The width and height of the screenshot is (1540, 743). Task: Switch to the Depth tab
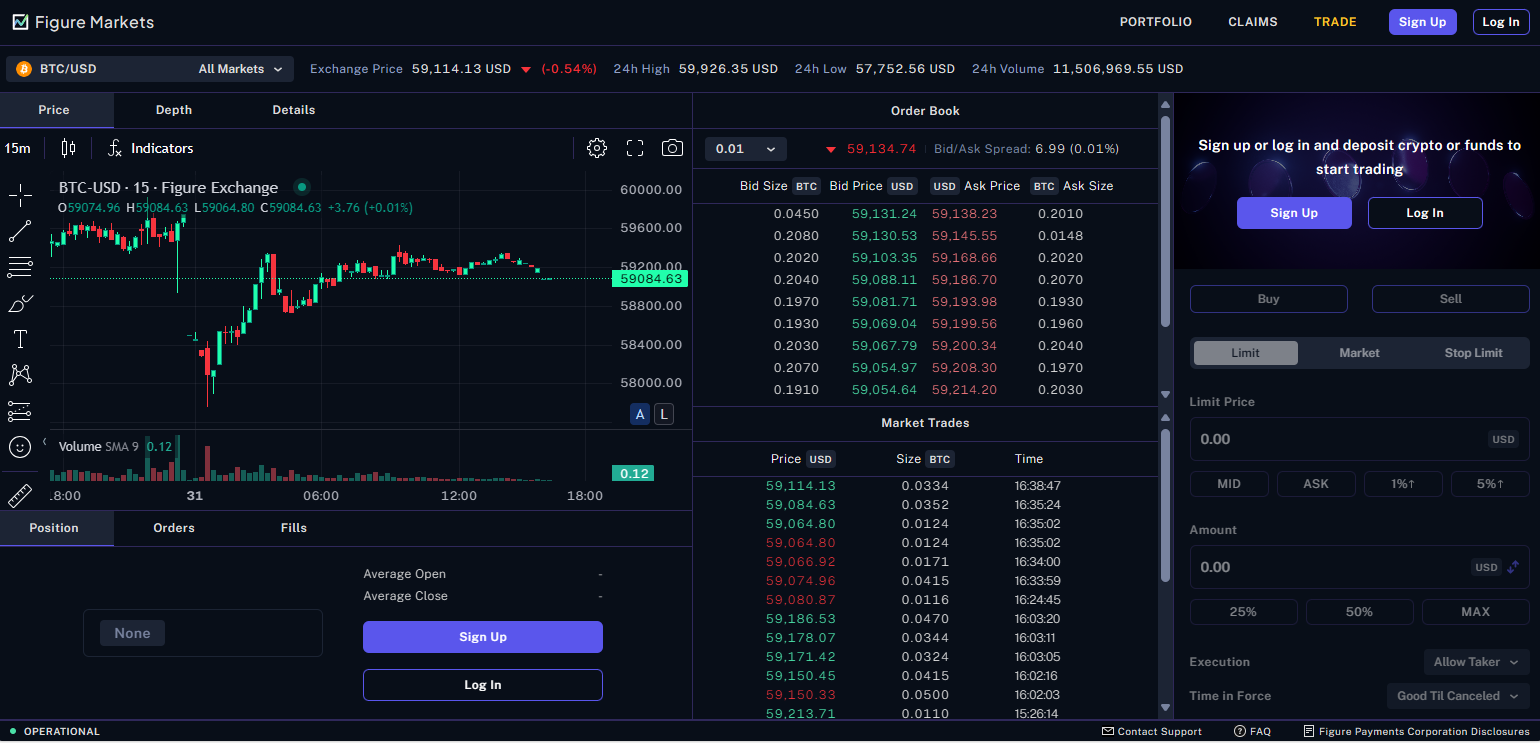point(173,110)
